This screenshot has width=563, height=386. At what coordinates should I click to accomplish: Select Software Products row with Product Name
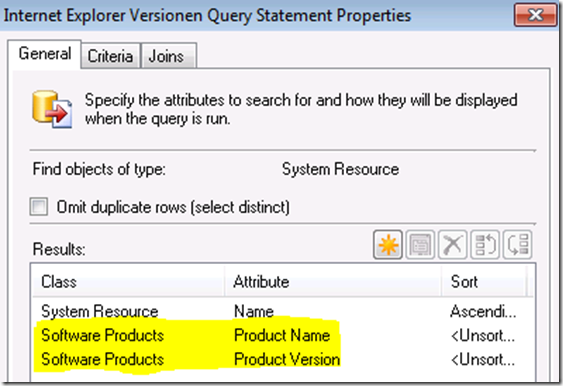coord(284,335)
